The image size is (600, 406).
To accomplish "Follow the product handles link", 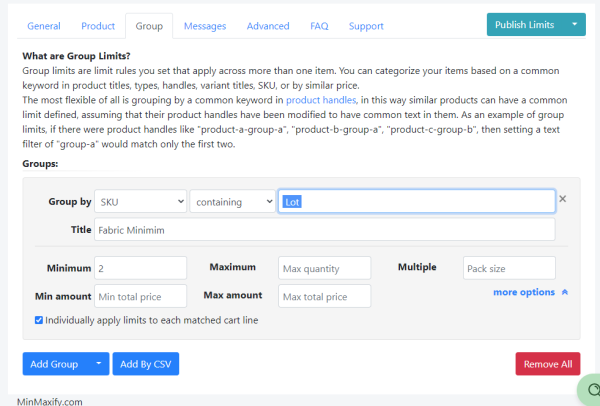I will pyautogui.click(x=321, y=100).
